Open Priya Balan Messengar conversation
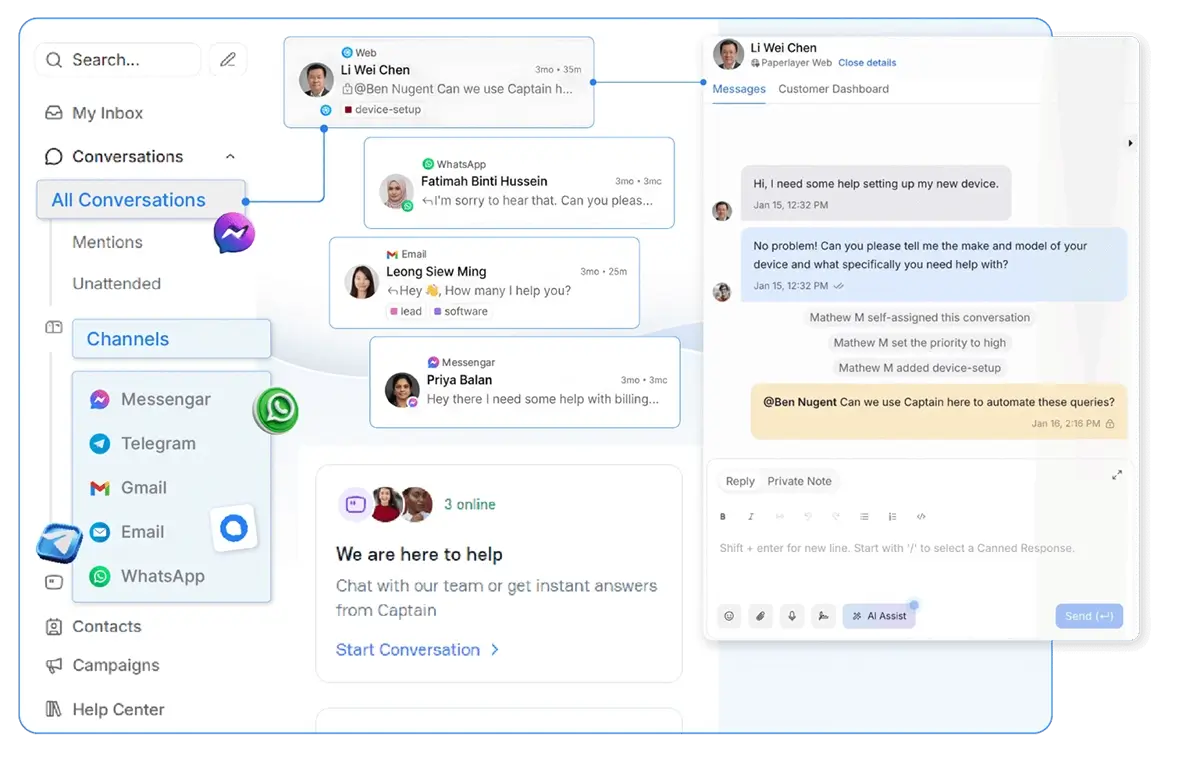The height and width of the screenshot is (769, 1200). tap(525, 382)
